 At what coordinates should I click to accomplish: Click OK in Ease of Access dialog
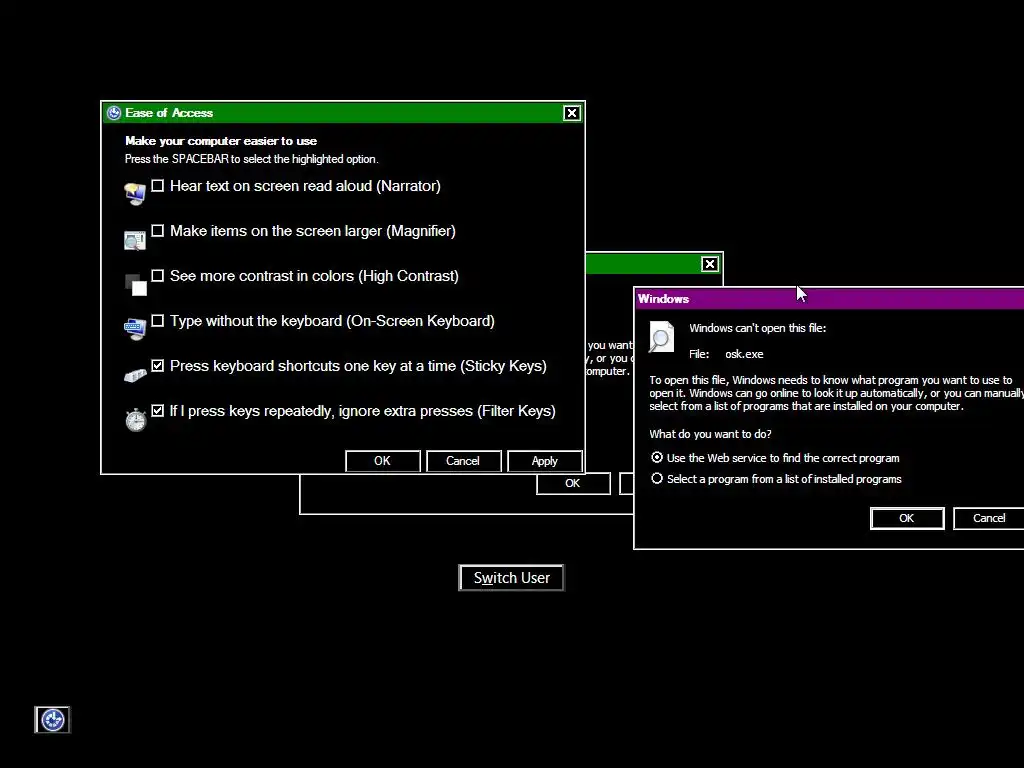(x=382, y=461)
